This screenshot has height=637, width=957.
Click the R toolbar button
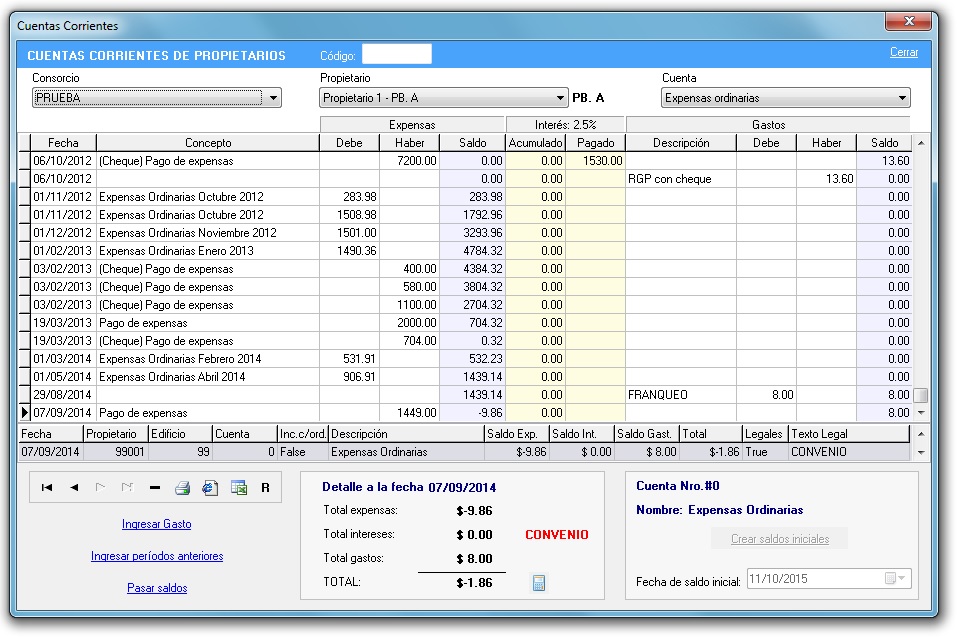coord(265,488)
